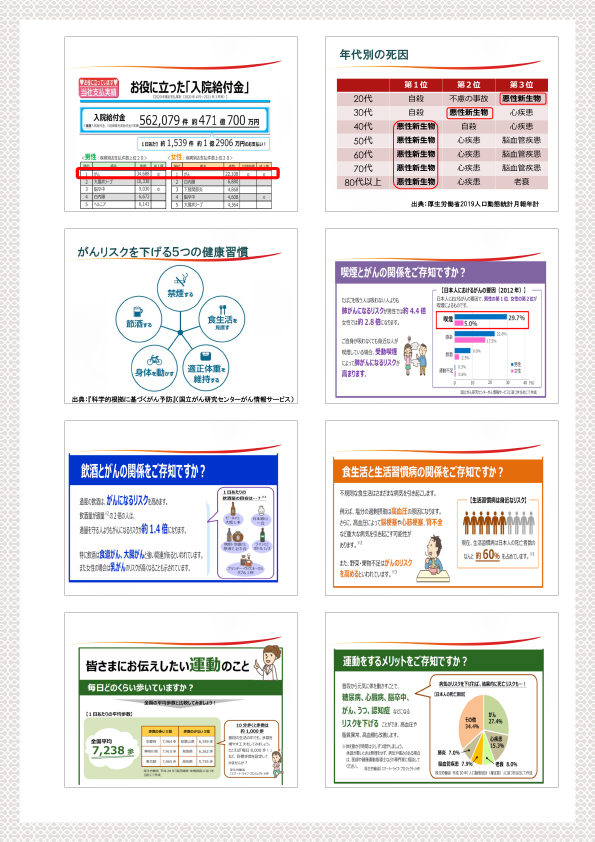Open the 運動をするメリット slide
595x842 pixels.
[441, 700]
